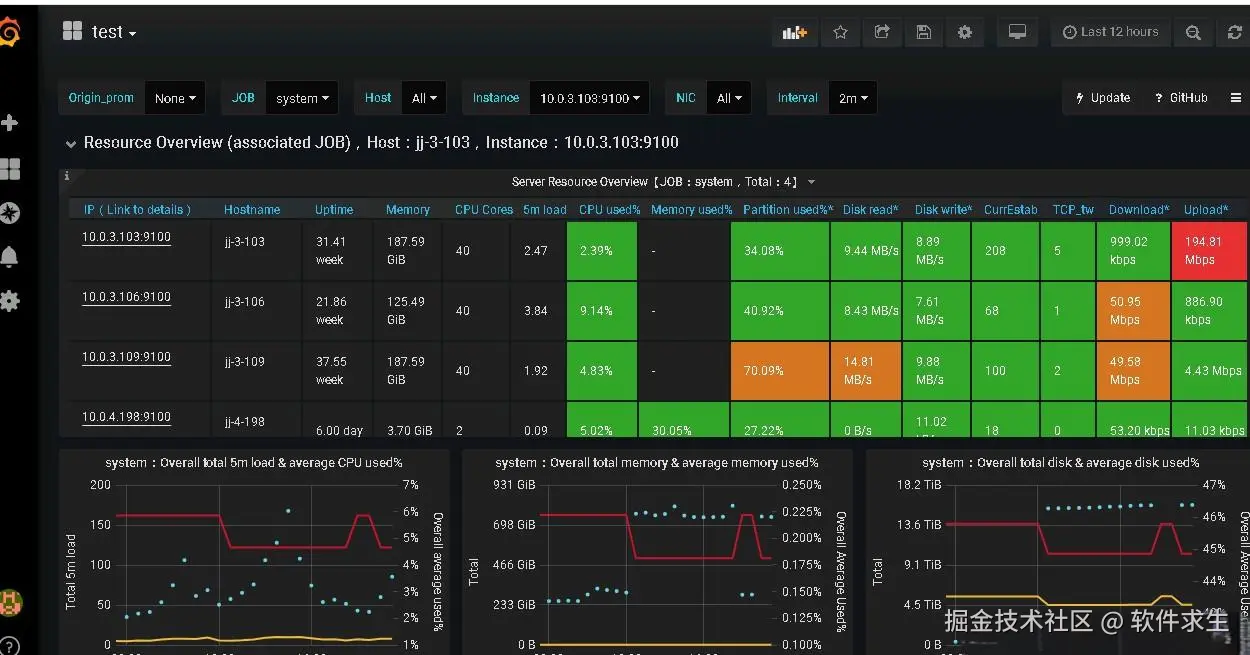The width and height of the screenshot is (1250, 655).
Task: Sort by Download* column header
Action: tap(1139, 210)
